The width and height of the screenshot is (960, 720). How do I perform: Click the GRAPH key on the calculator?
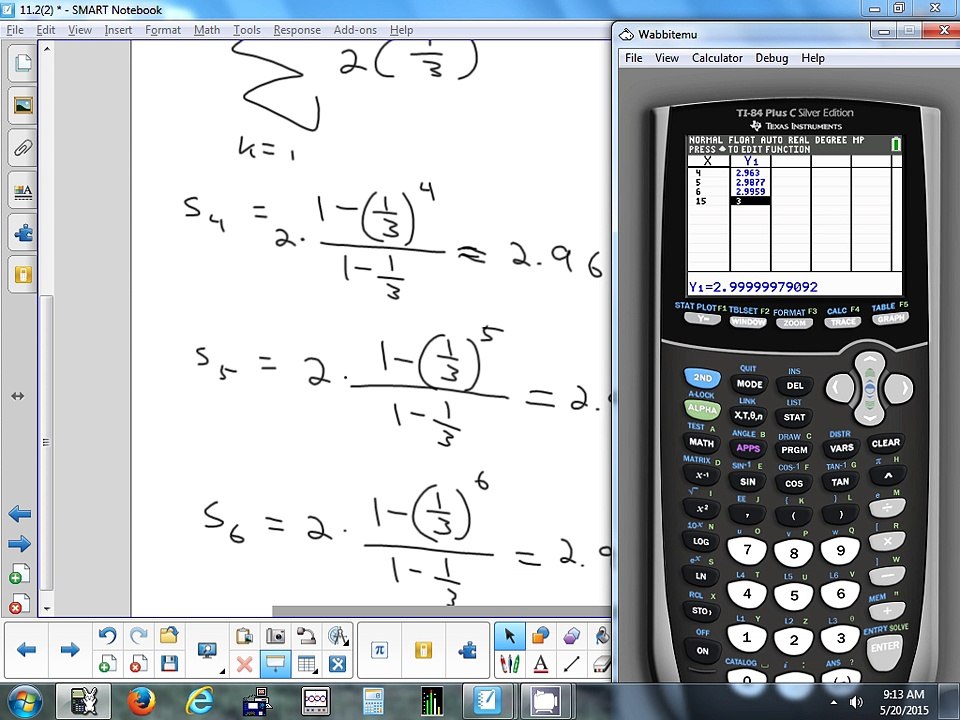(891, 319)
